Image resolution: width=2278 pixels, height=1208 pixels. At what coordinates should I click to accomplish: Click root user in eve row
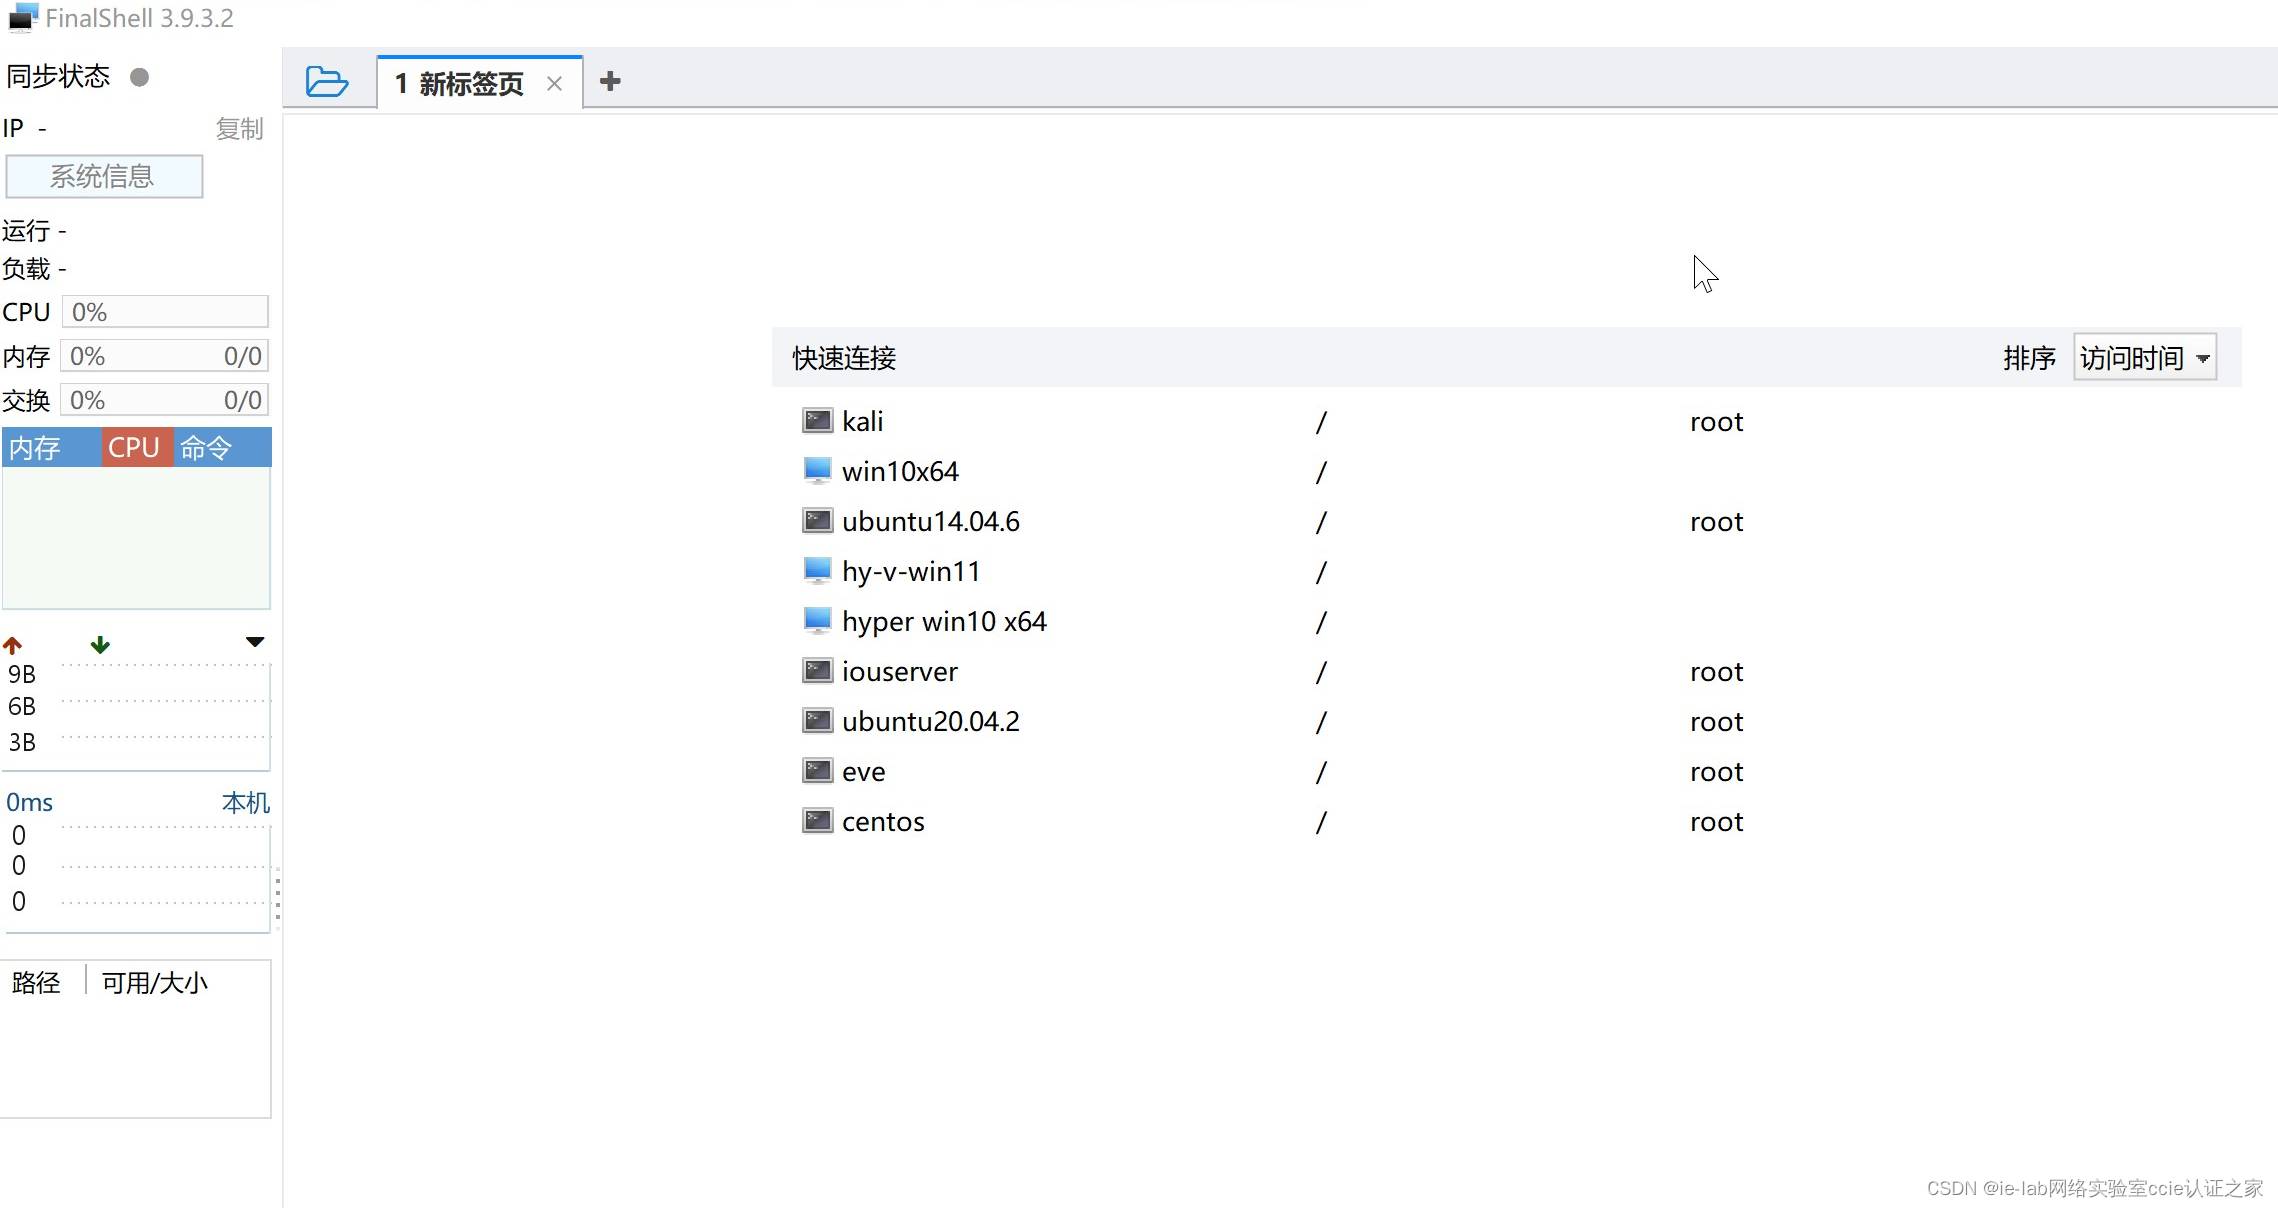coord(1716,771)
